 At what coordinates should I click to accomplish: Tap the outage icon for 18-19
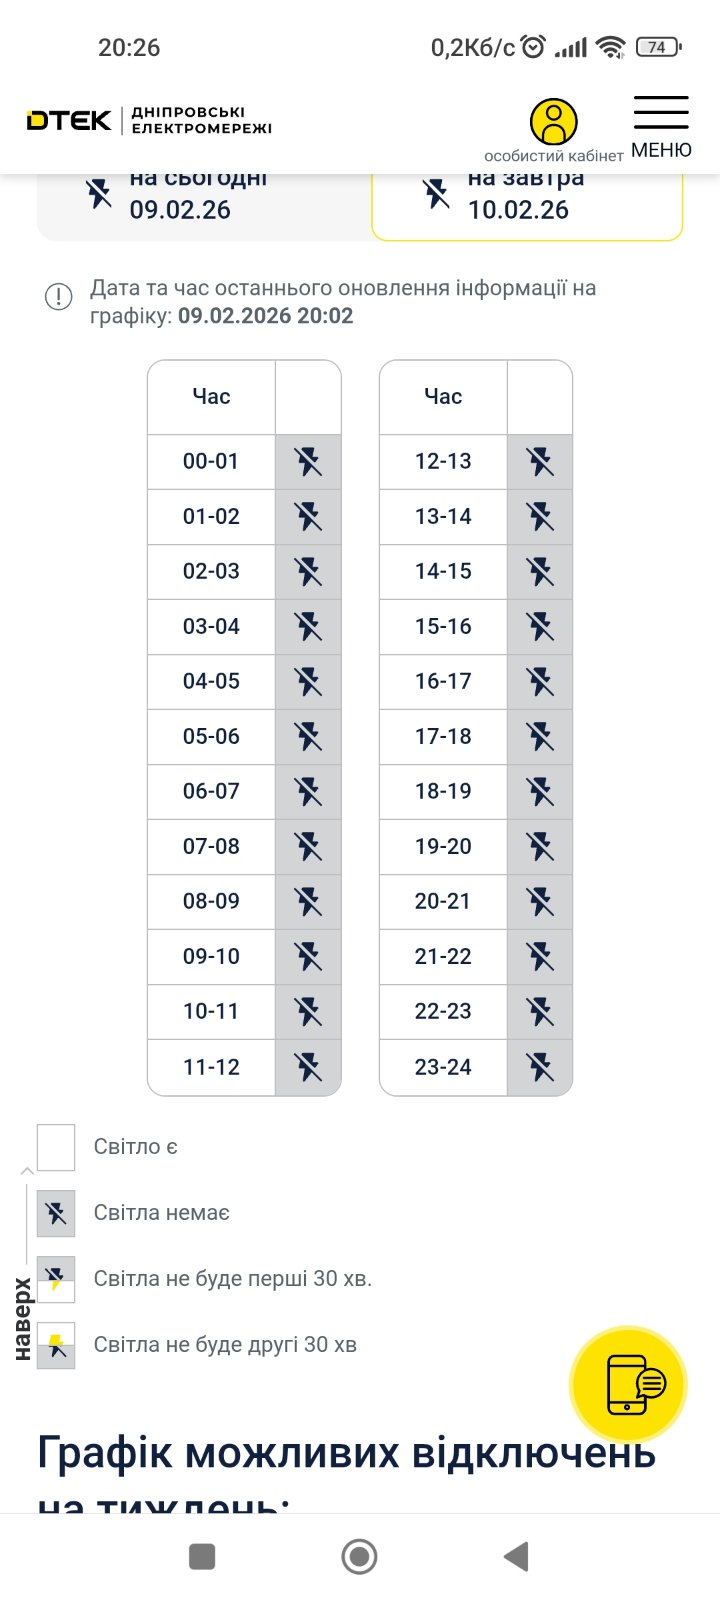coord(540,792)
